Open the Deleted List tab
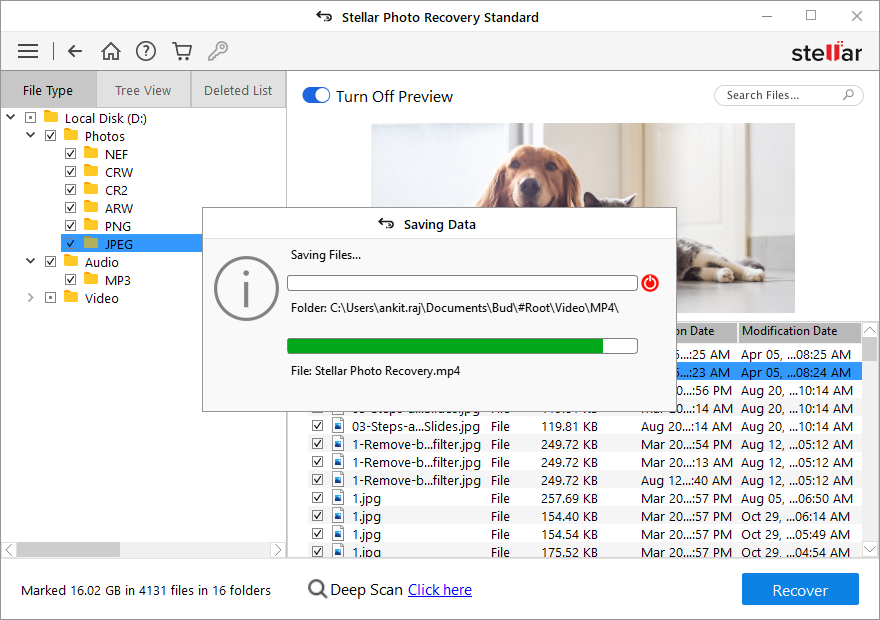This screenshot has width=880, height=620. 237,89
